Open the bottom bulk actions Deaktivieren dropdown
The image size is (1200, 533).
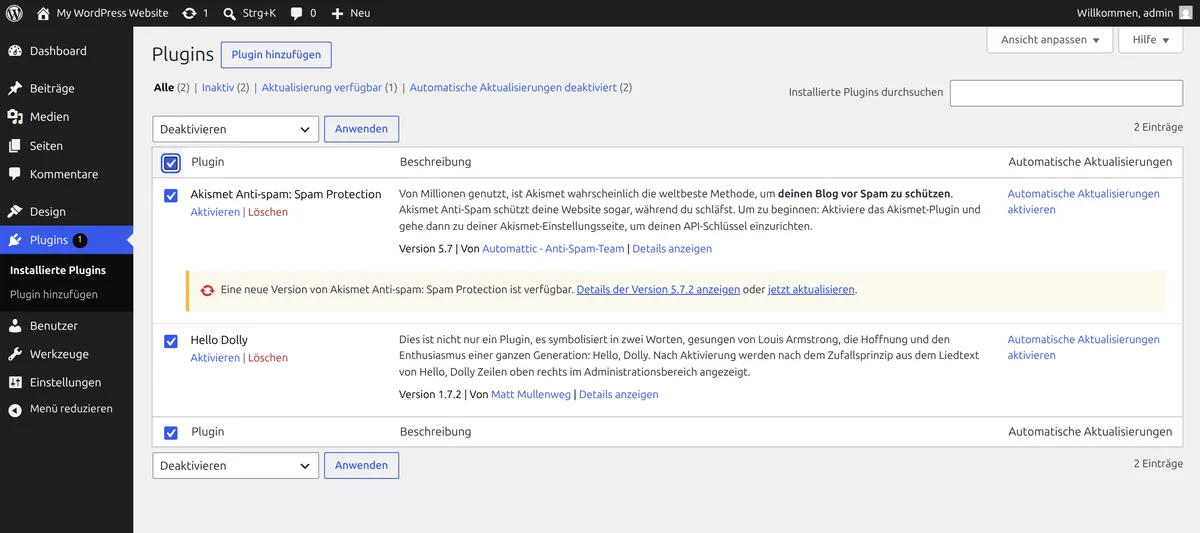coord(236,465)
